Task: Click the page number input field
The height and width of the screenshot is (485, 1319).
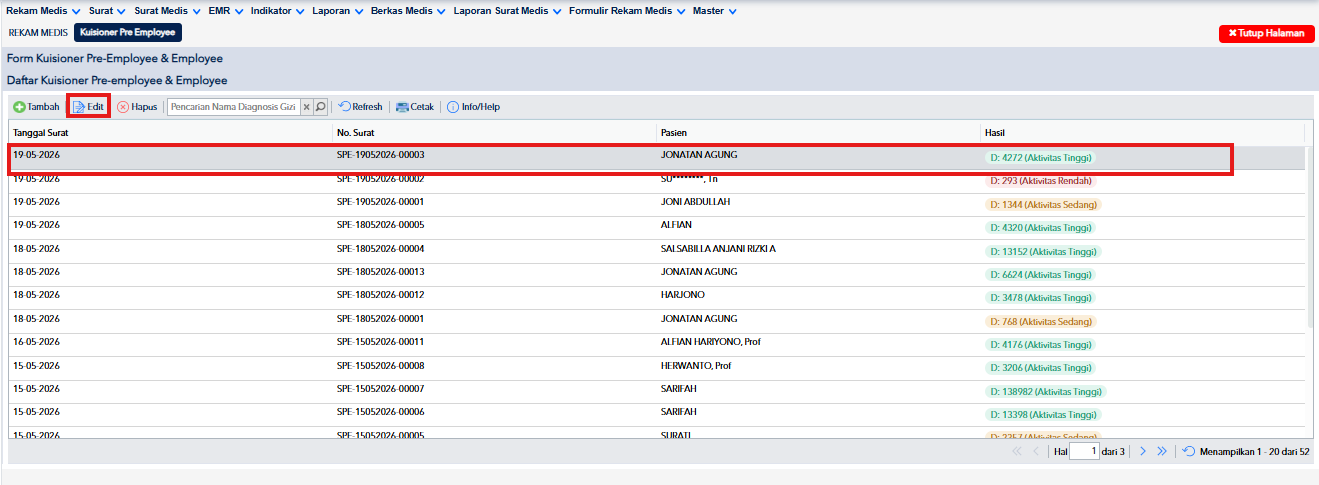Action: (1085, 452)
